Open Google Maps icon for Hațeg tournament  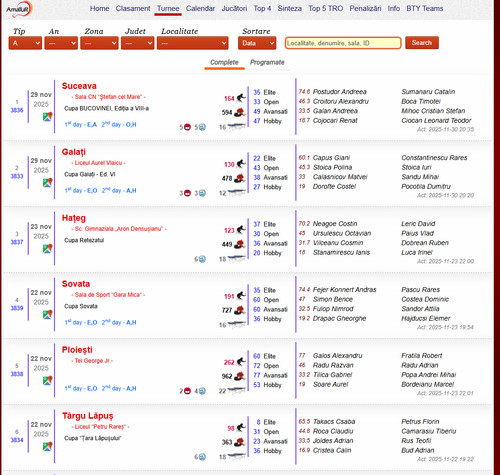pos(47,249)
